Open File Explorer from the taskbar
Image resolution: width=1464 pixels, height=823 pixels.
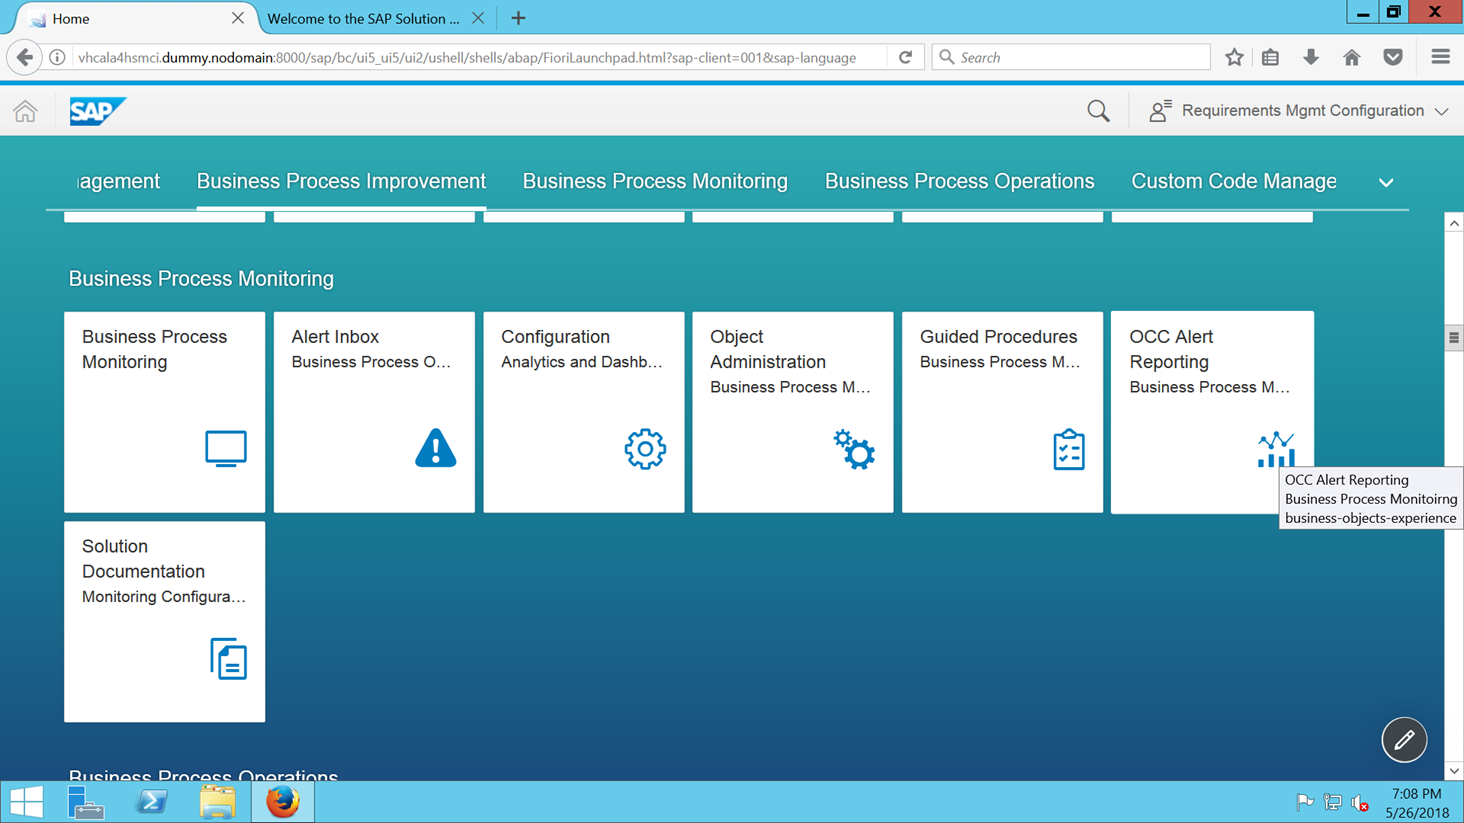pyautogui.click(x=217, y=802)
